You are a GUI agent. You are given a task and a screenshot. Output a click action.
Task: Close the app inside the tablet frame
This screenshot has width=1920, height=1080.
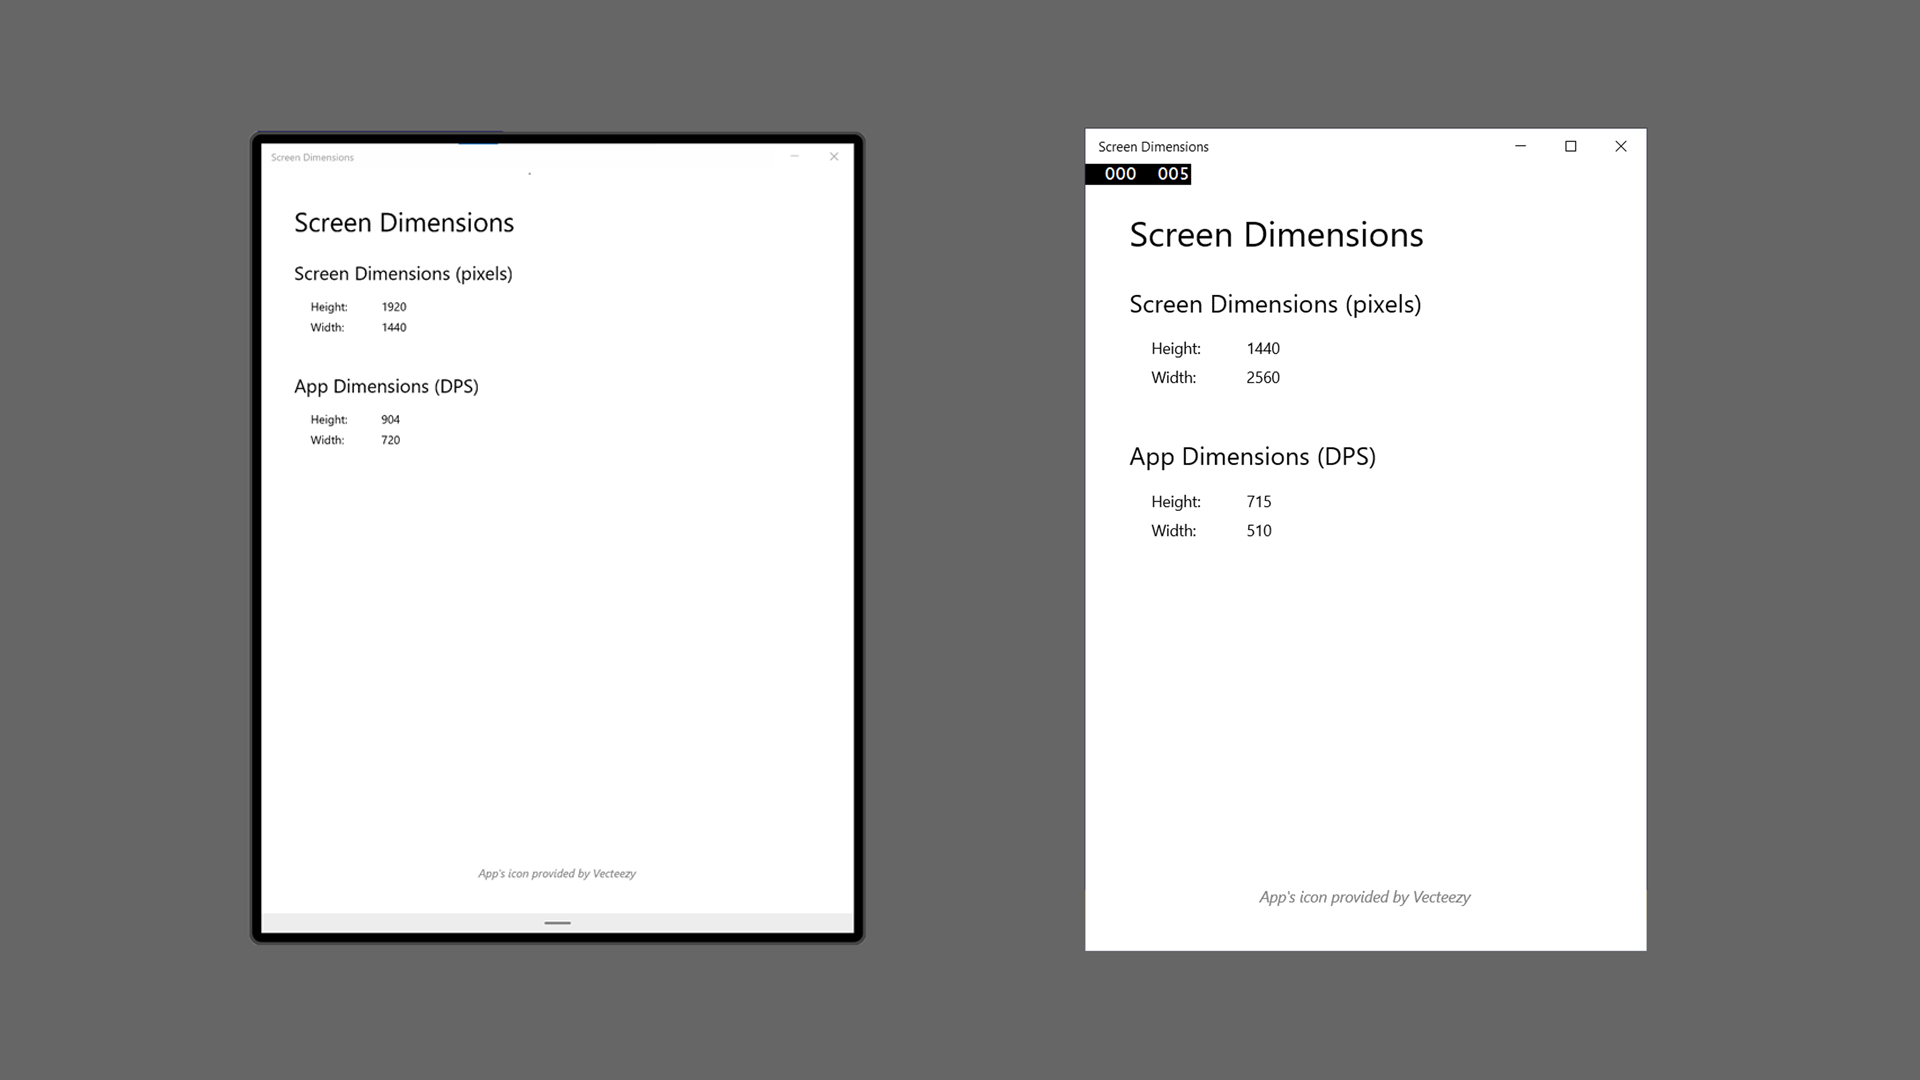[x=834, y=156]
